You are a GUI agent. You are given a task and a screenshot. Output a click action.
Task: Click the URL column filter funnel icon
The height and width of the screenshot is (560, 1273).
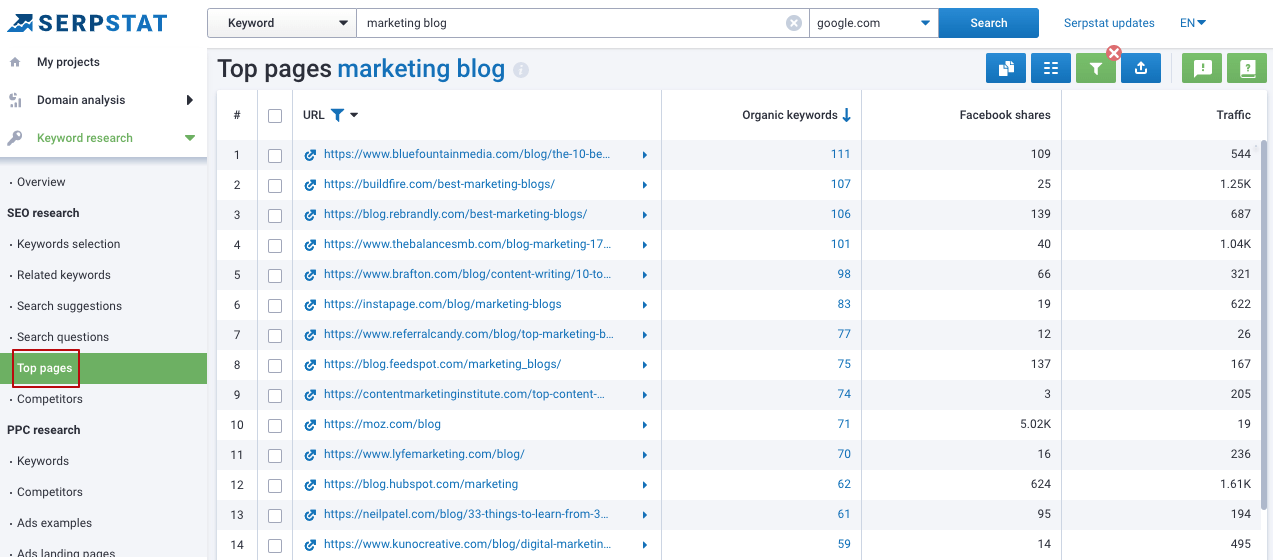point(338,115)
